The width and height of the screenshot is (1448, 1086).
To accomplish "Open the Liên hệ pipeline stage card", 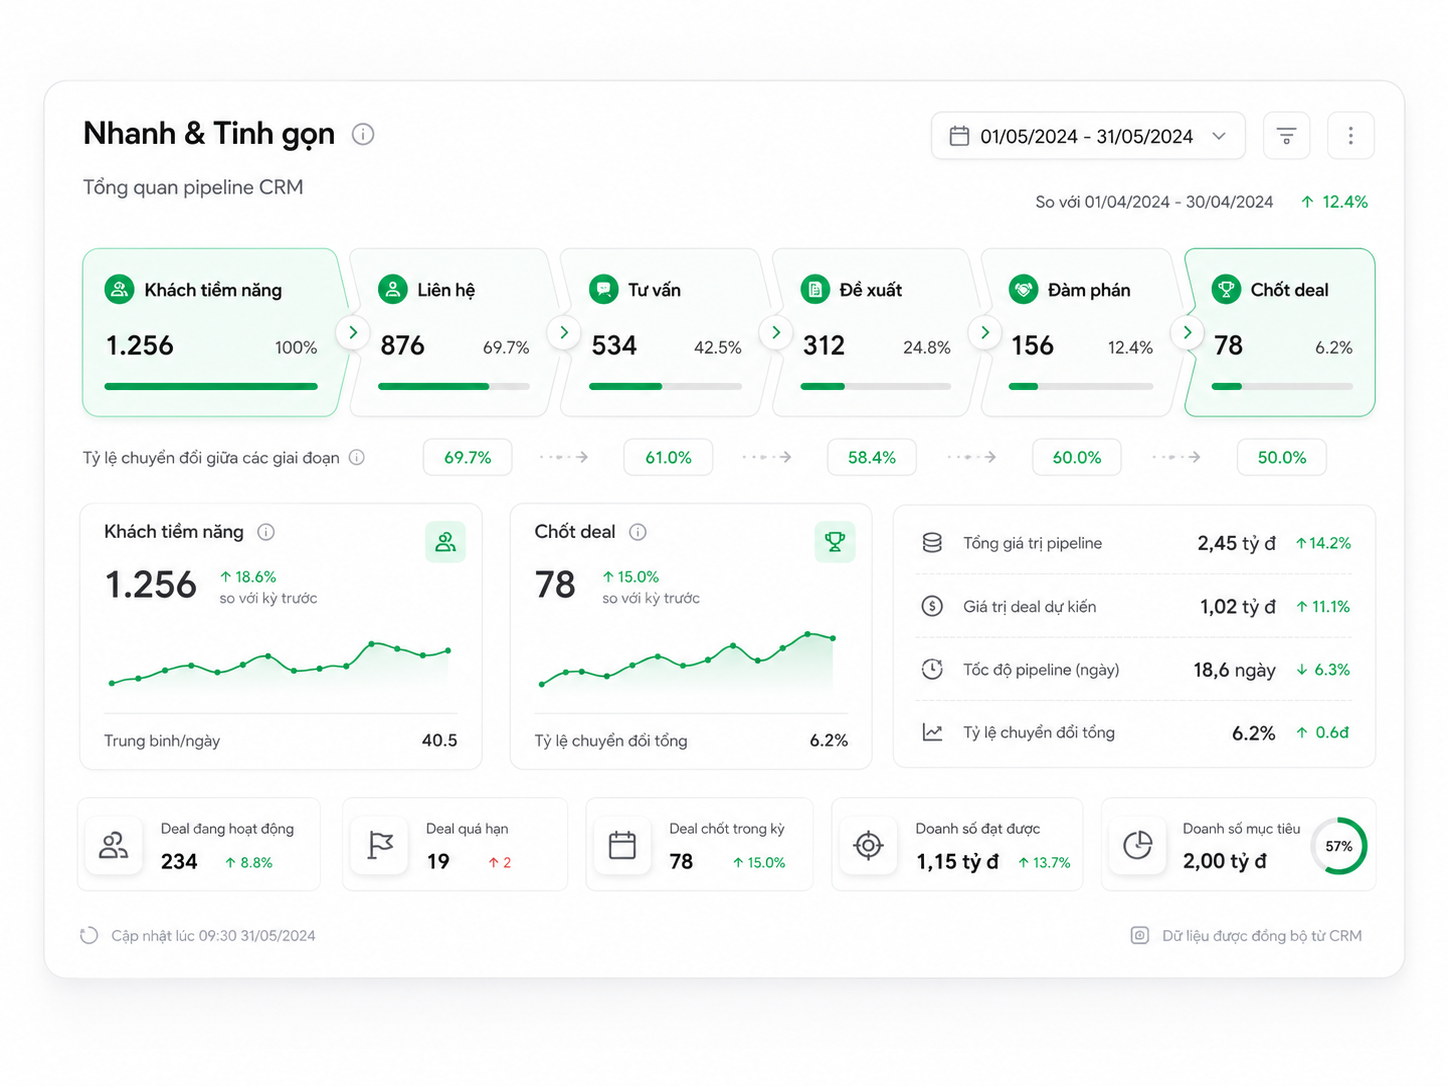I will (455, 332).
